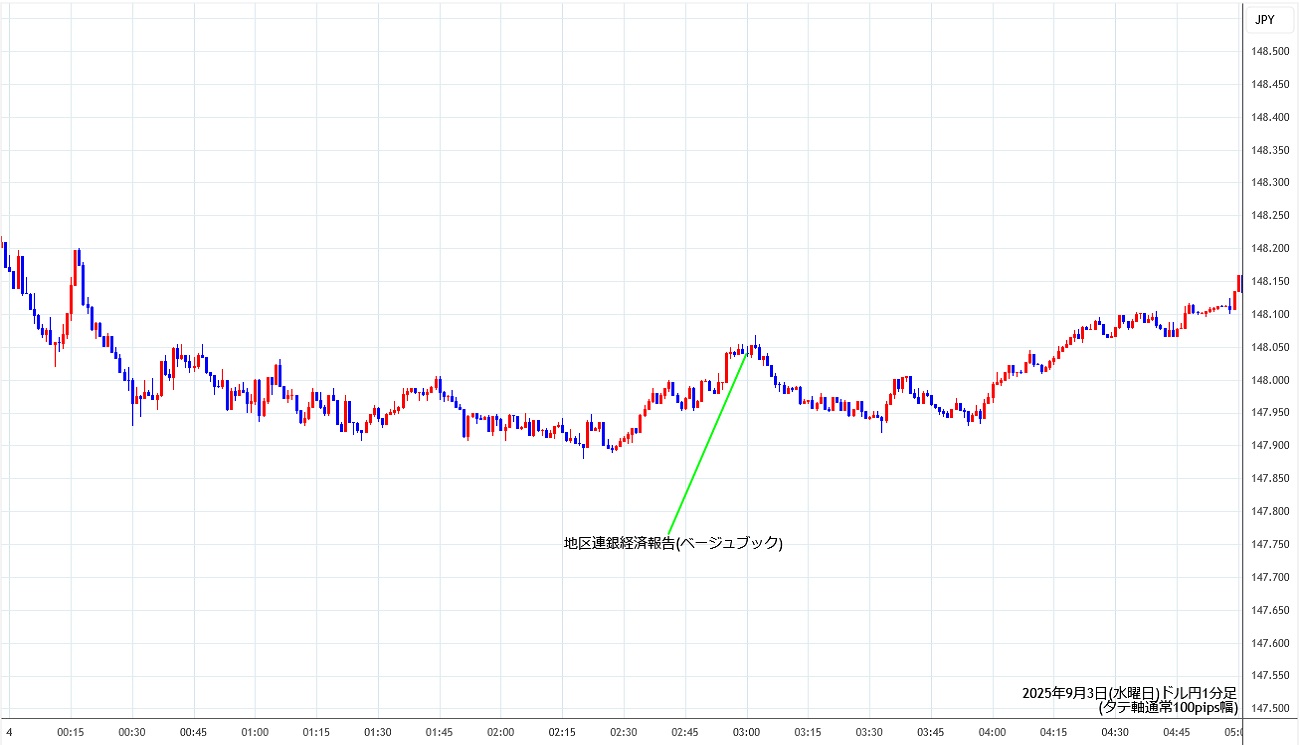Click the 03:00 time axis label
Viewport: 1300px width, 745px height.
747,733
